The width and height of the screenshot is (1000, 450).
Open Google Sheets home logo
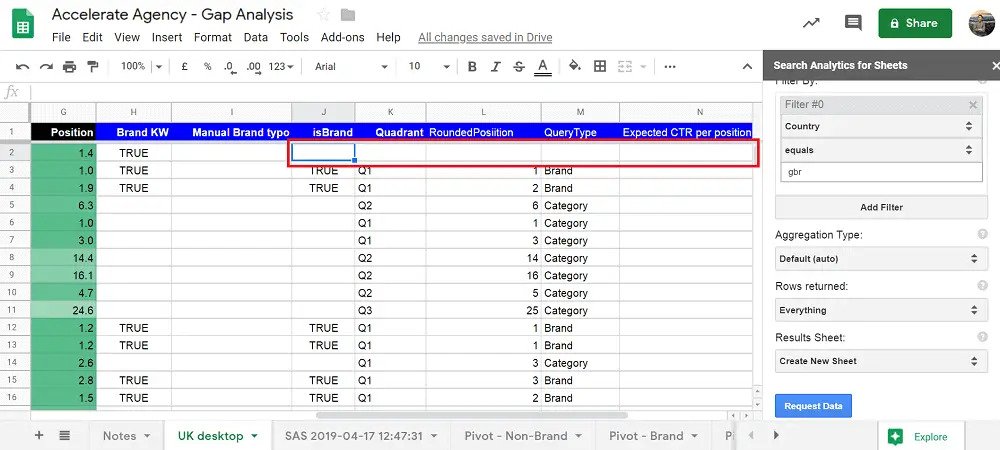(24, 24)
